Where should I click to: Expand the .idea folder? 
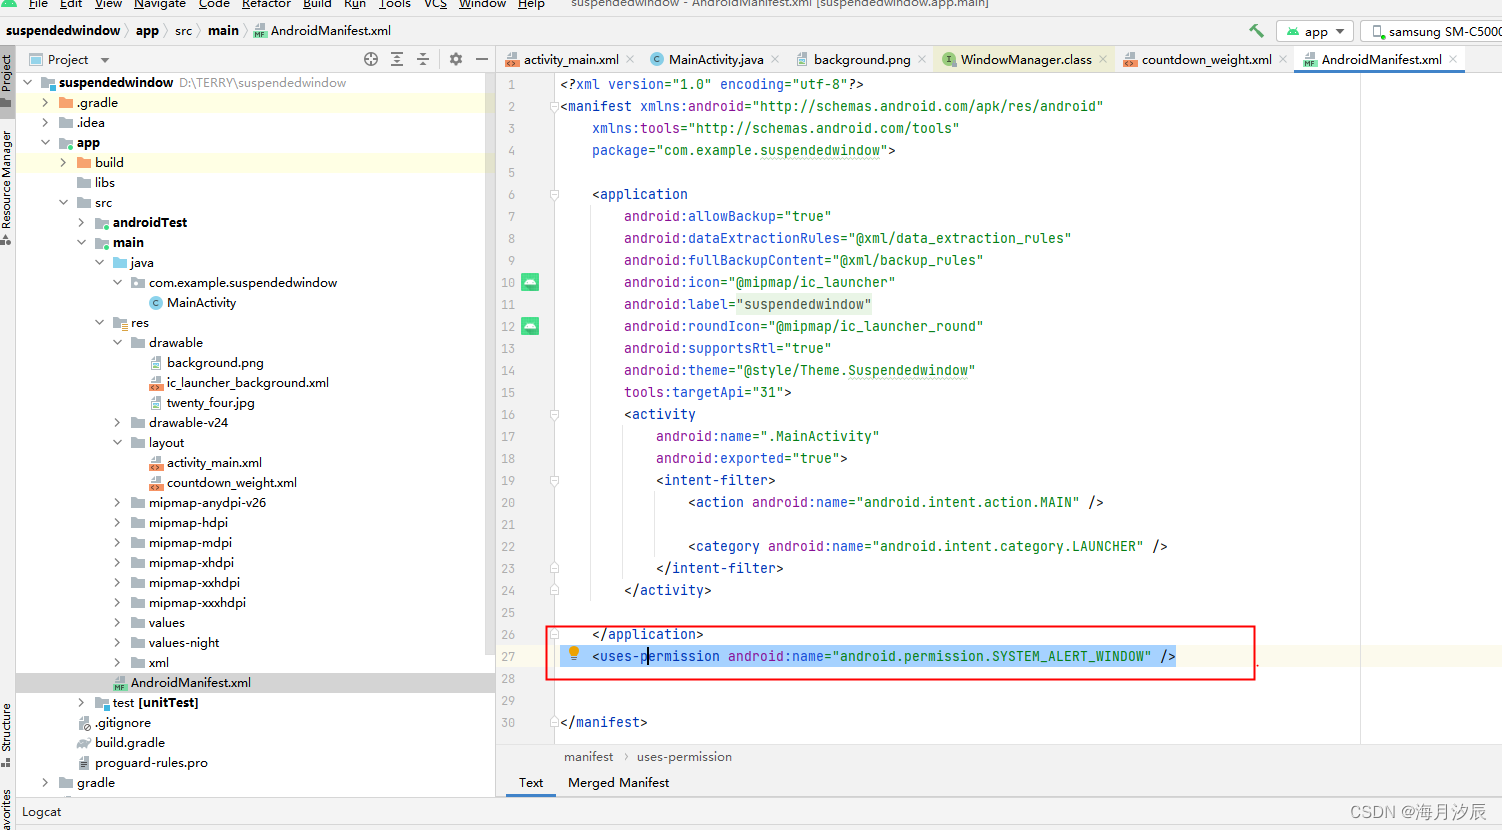coord(45,122)
